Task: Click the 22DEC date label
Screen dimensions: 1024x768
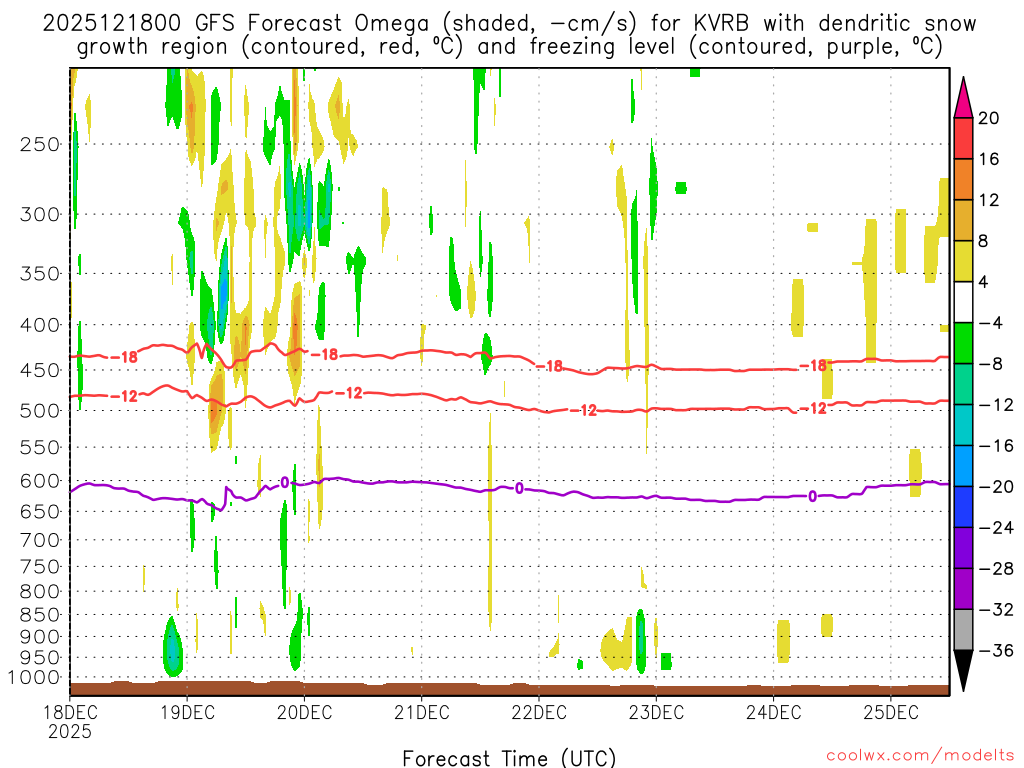Action: coord(539,712)
